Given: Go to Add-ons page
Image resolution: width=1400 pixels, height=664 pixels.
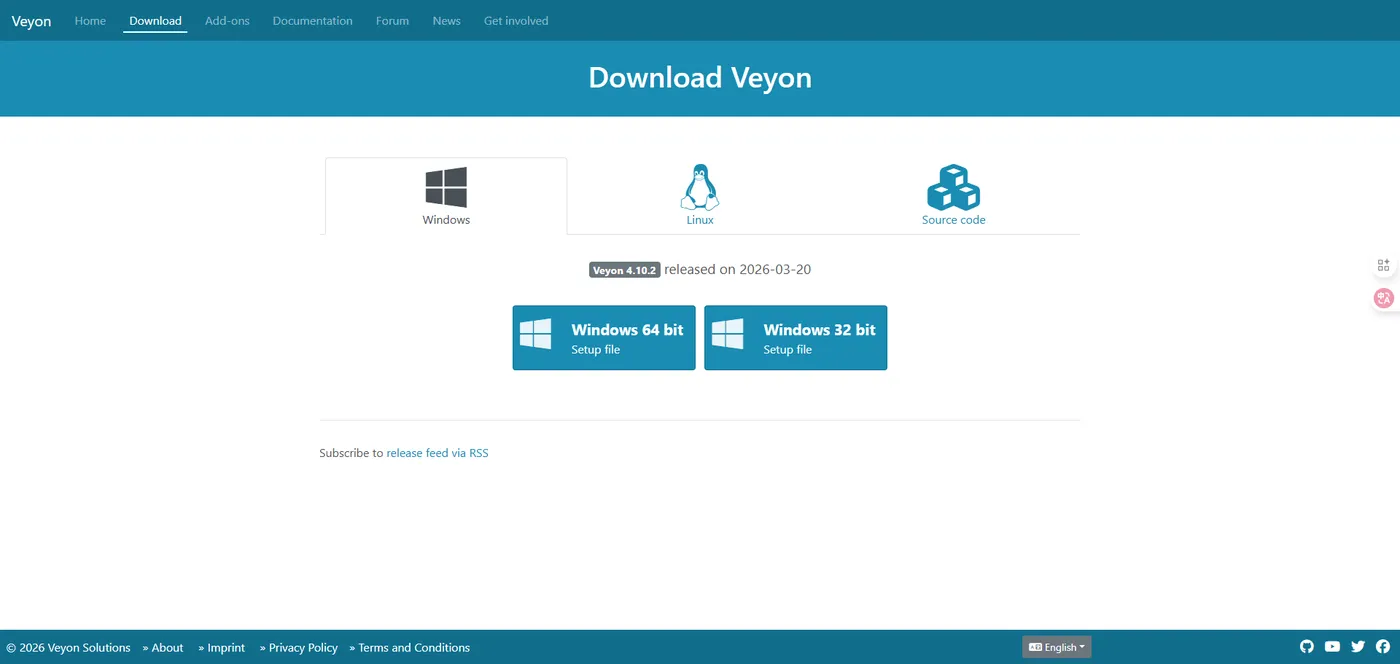Looking at the screenshot, I should pos(227,21).
